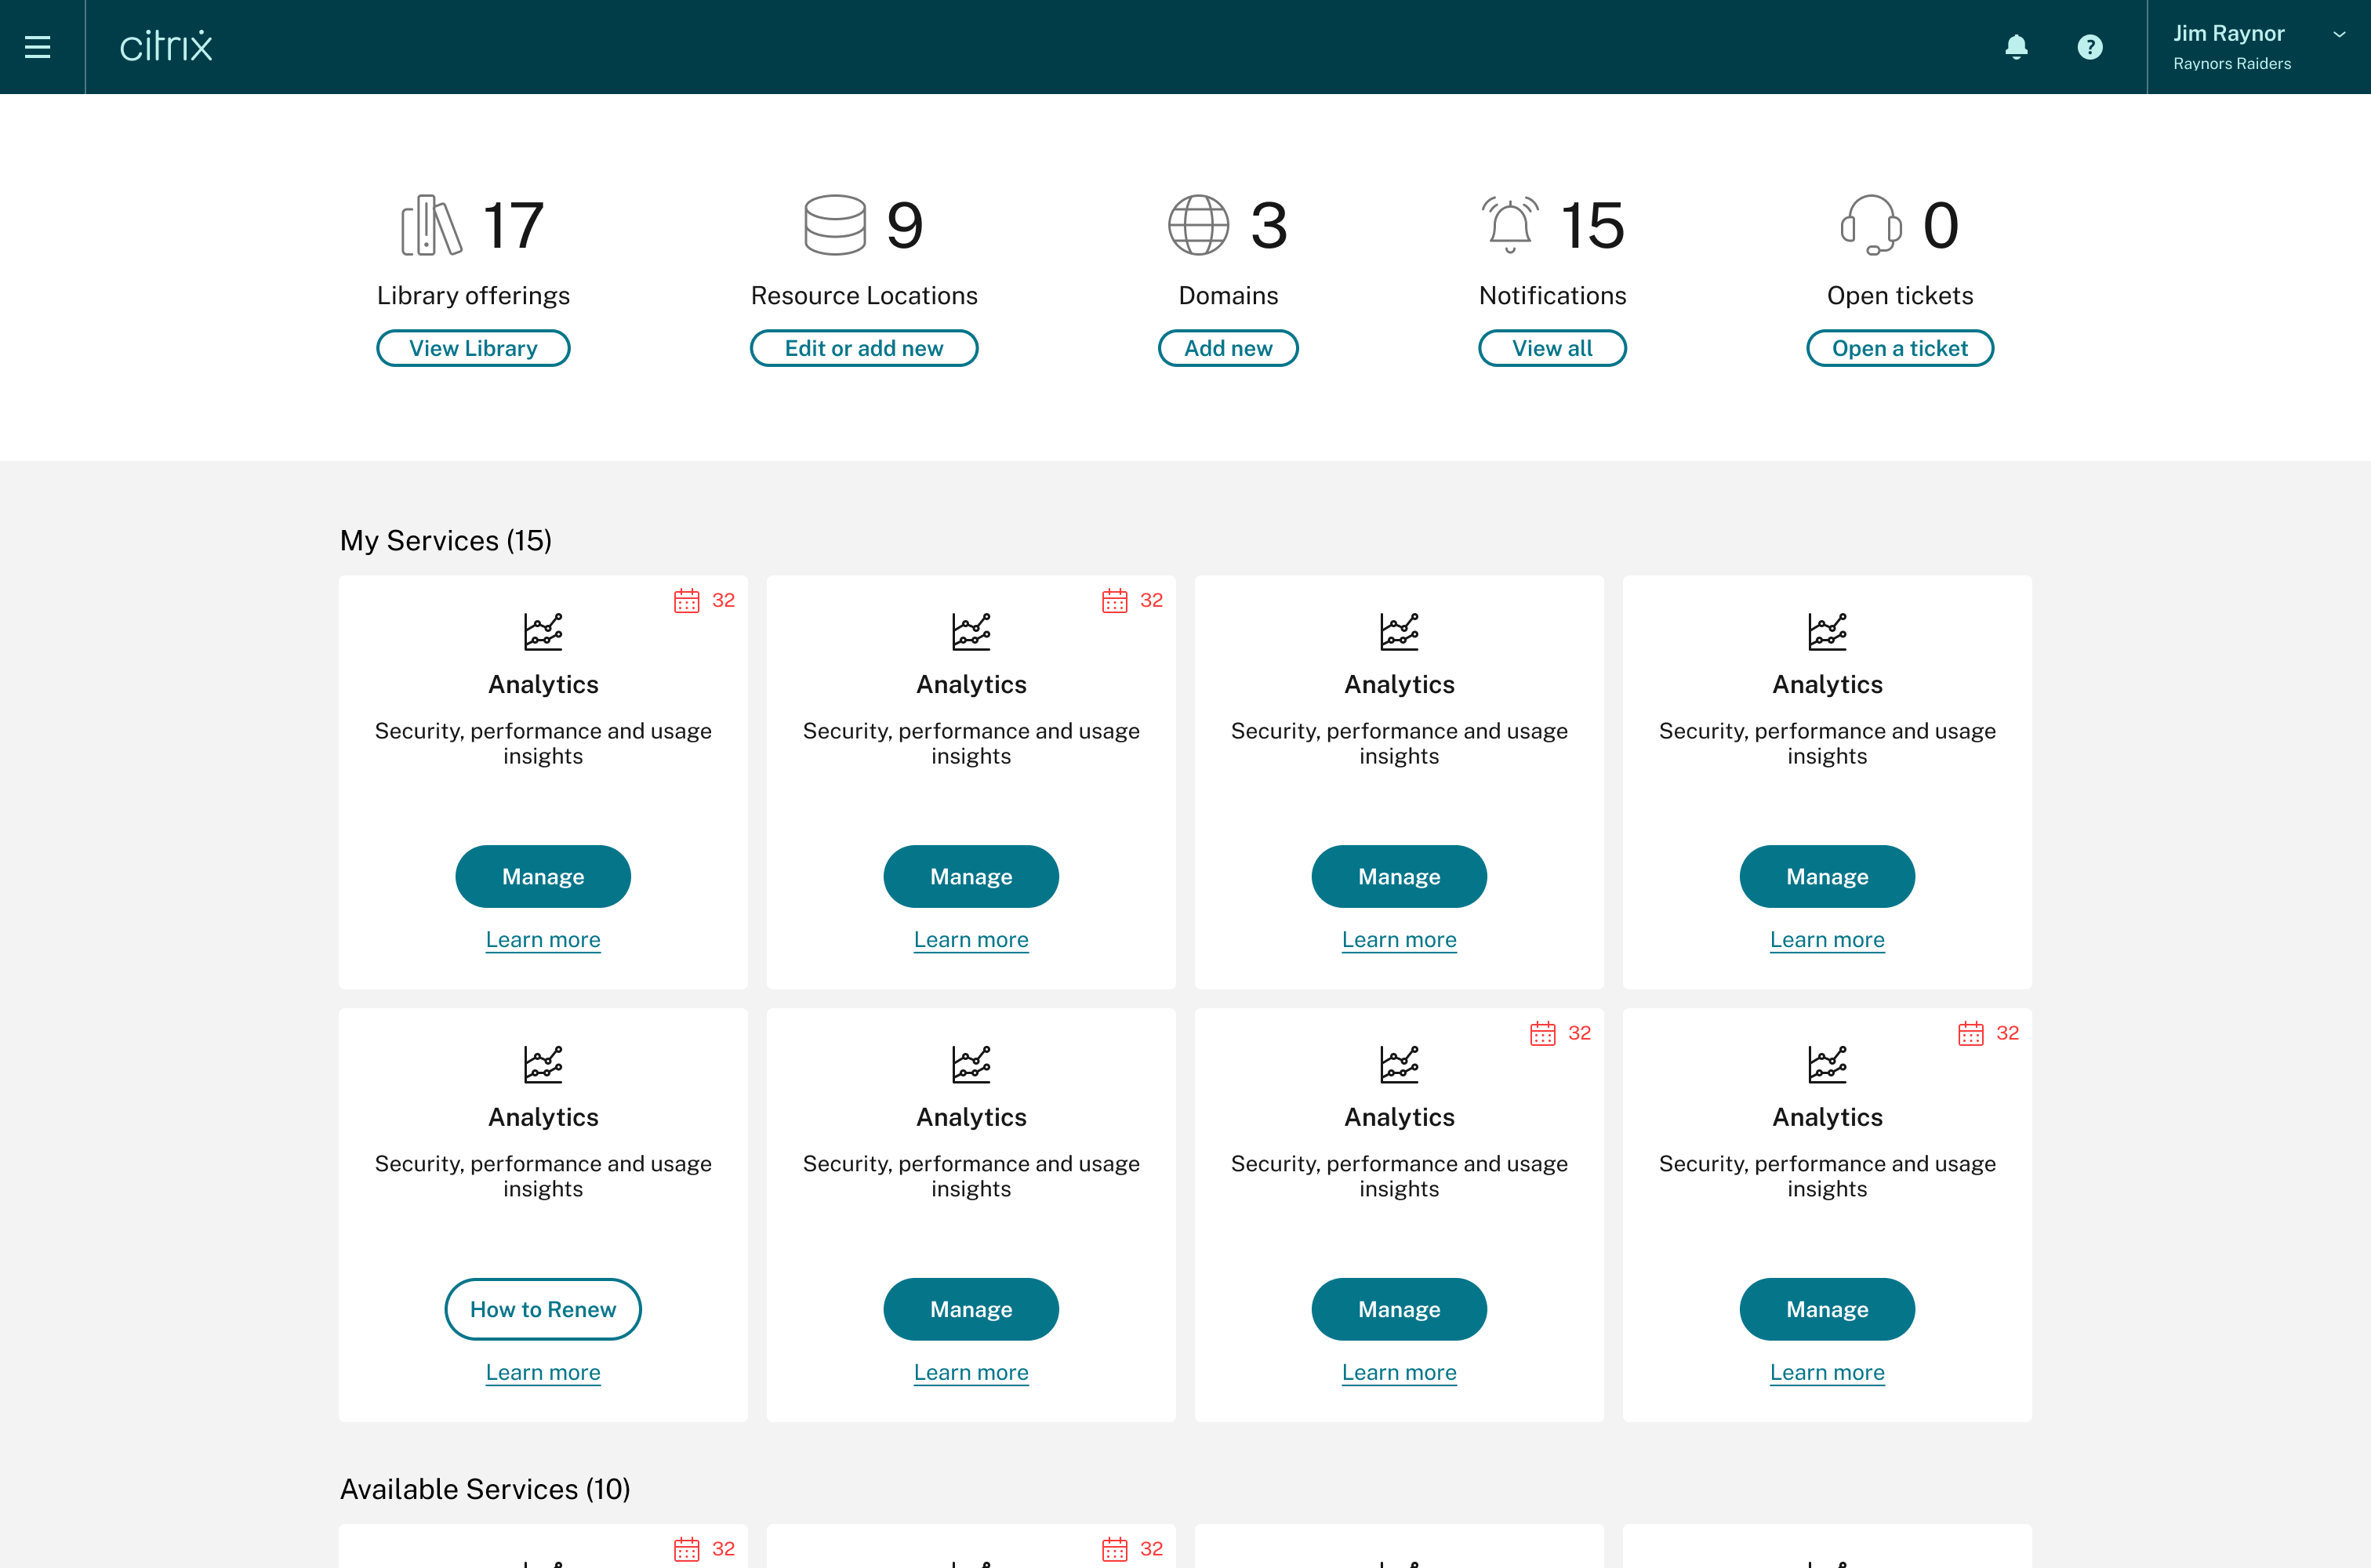Click the Citrix logo in header
This screenshot has height=1568, width=2371.
click(x=166, y=46)
